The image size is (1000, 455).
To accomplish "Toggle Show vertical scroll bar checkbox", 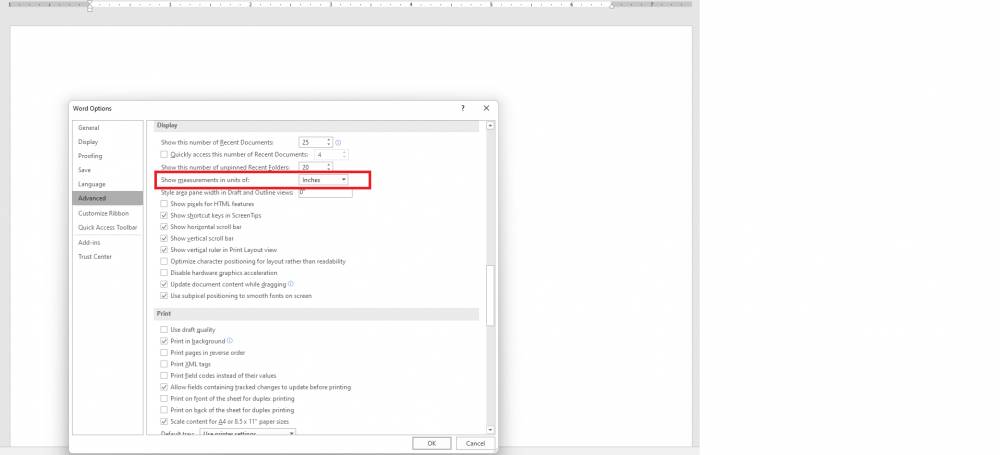I will point(164,238).
